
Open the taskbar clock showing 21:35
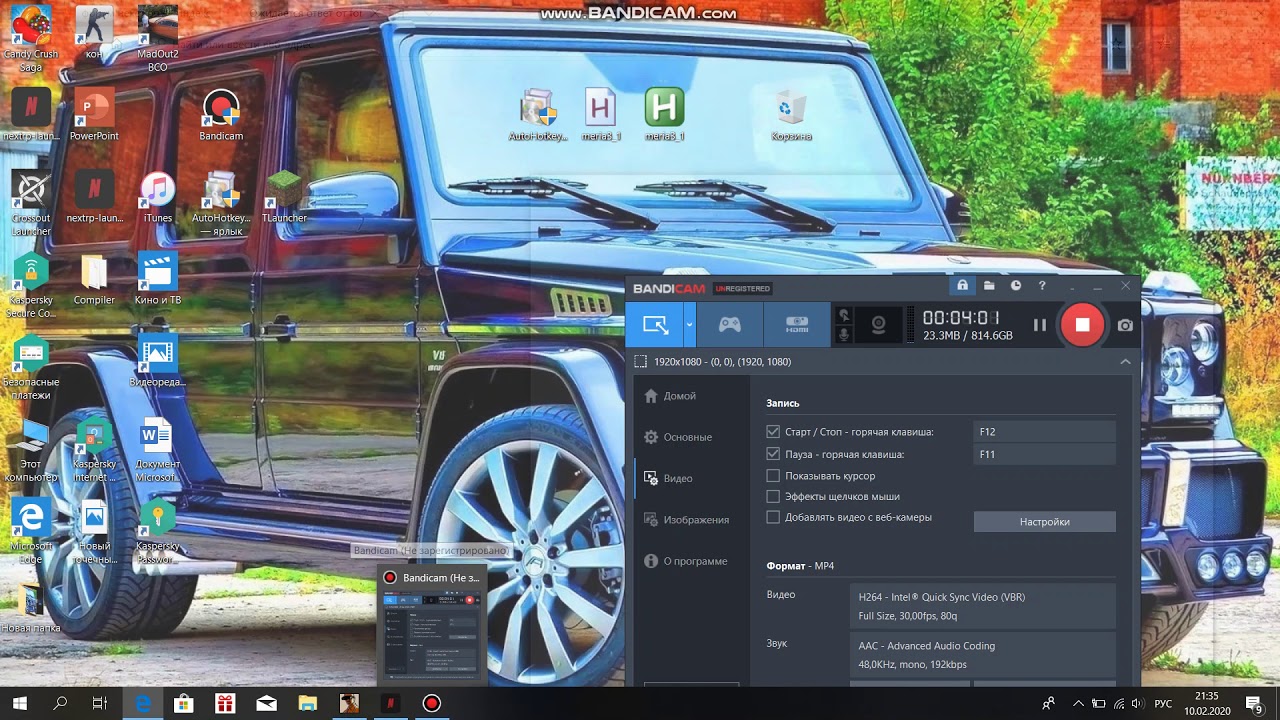coord(1207,704)
